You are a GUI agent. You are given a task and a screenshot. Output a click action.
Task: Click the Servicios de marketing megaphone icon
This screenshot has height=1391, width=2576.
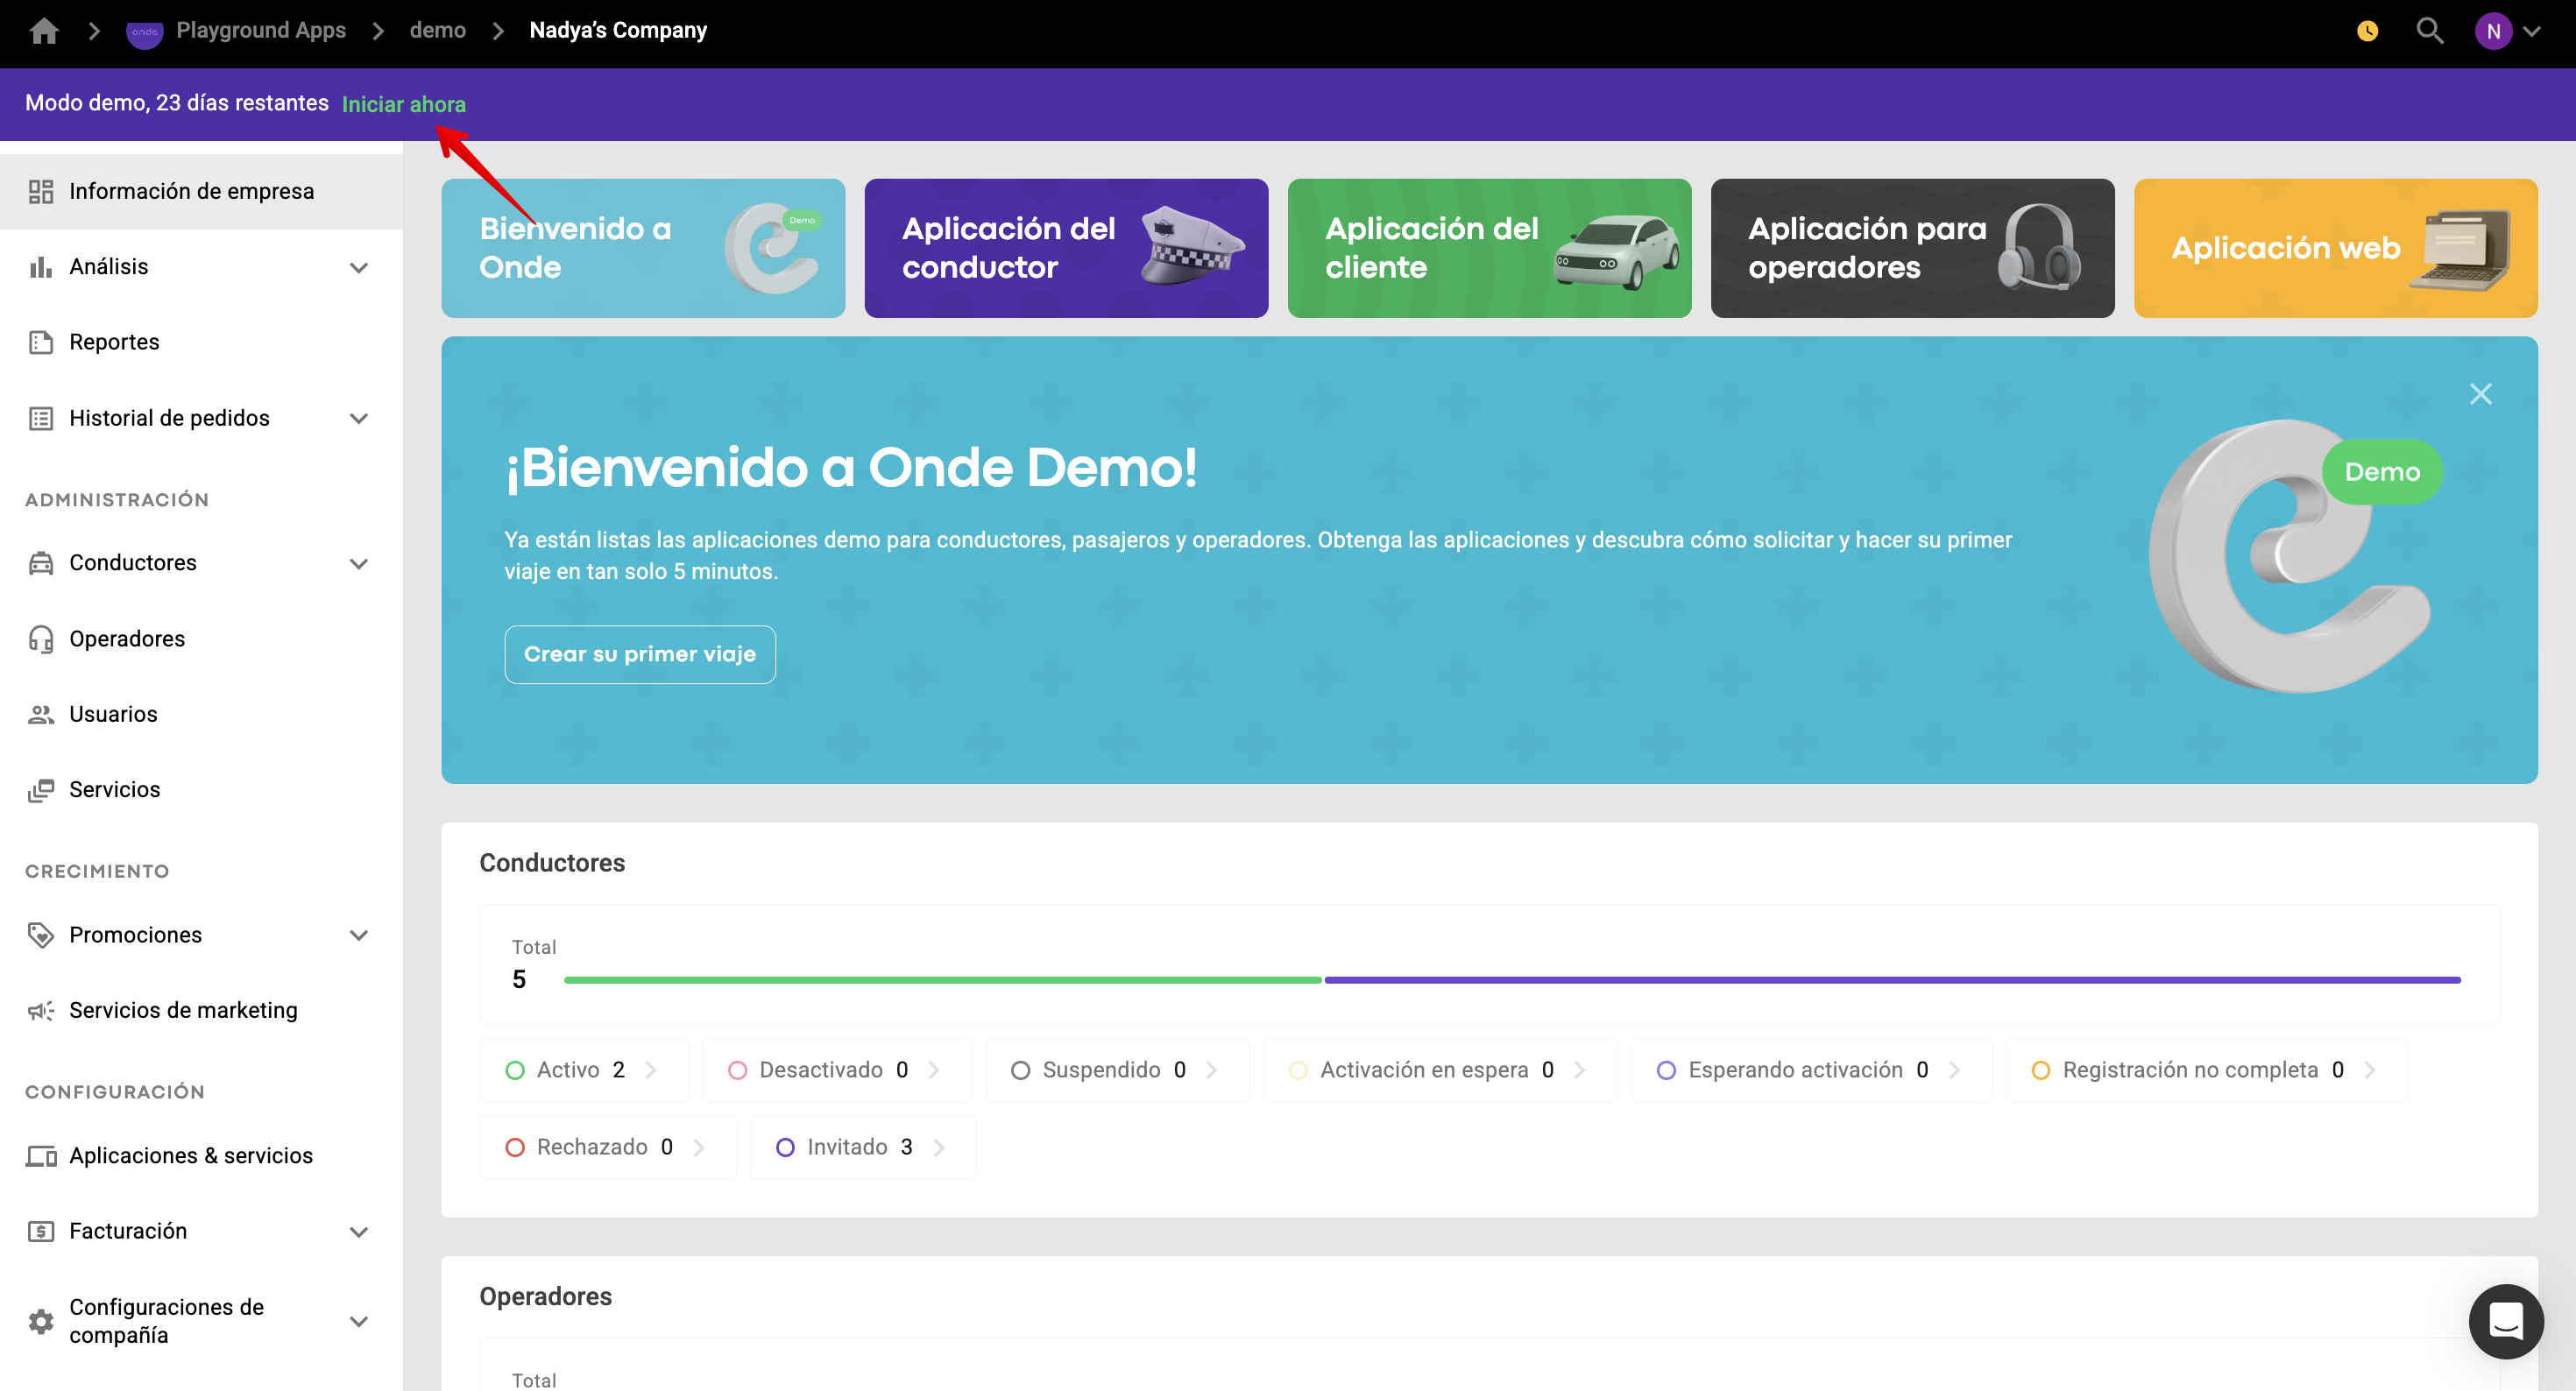[x=41, y=1010]
